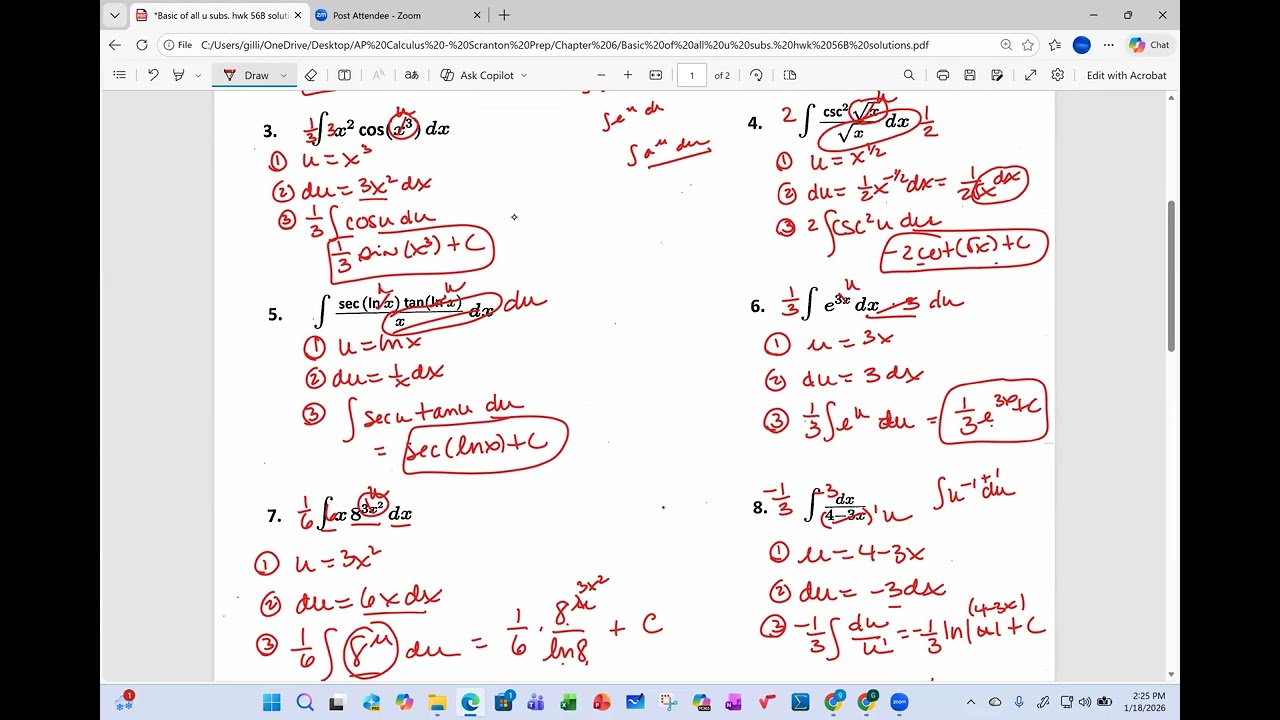Expand the highlight color dropdown arrow
This screenshot has height=720, width=1280.
pyautogui.click(x=198, y=75)
